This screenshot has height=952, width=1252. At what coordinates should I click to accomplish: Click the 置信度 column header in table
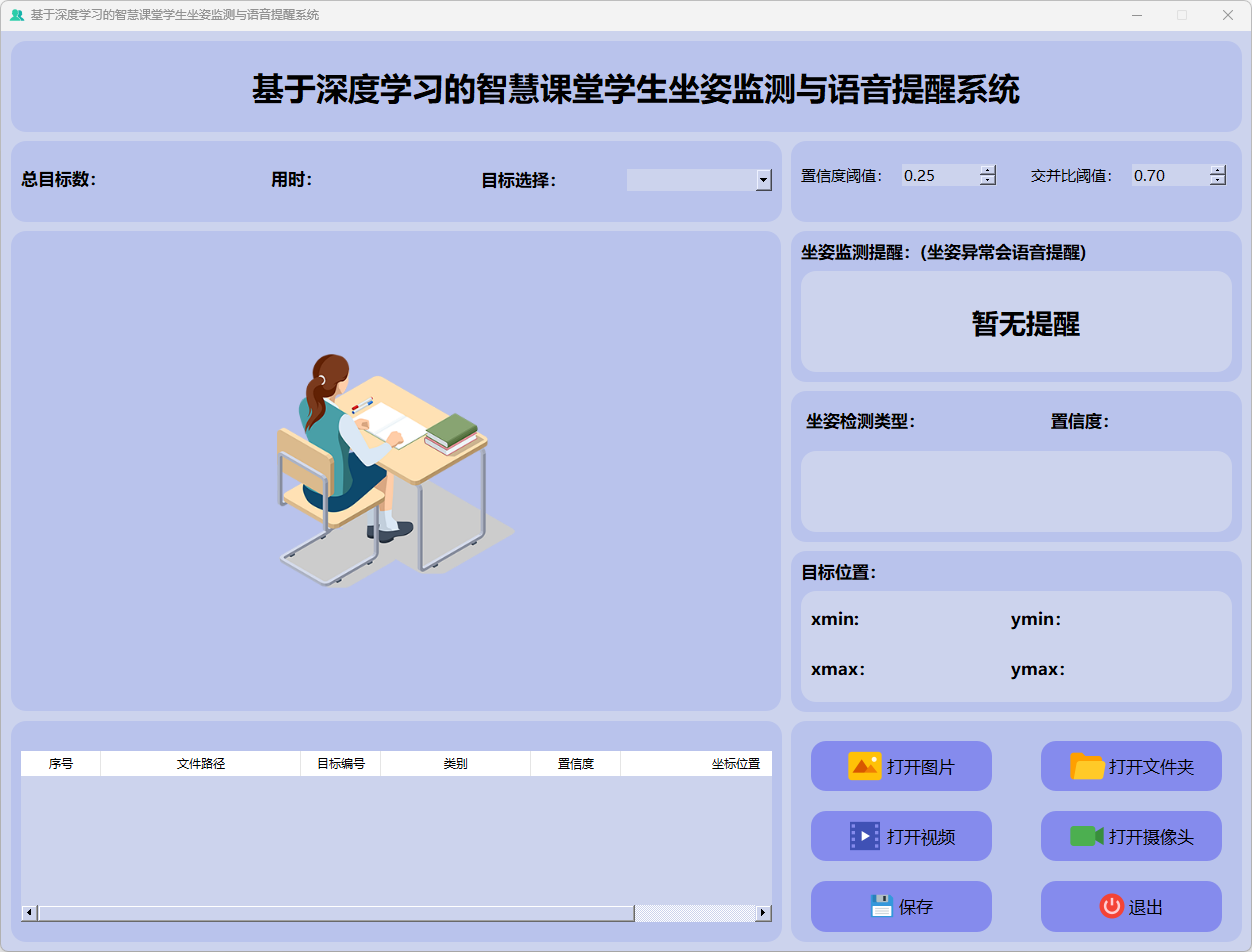pos(575,764)
